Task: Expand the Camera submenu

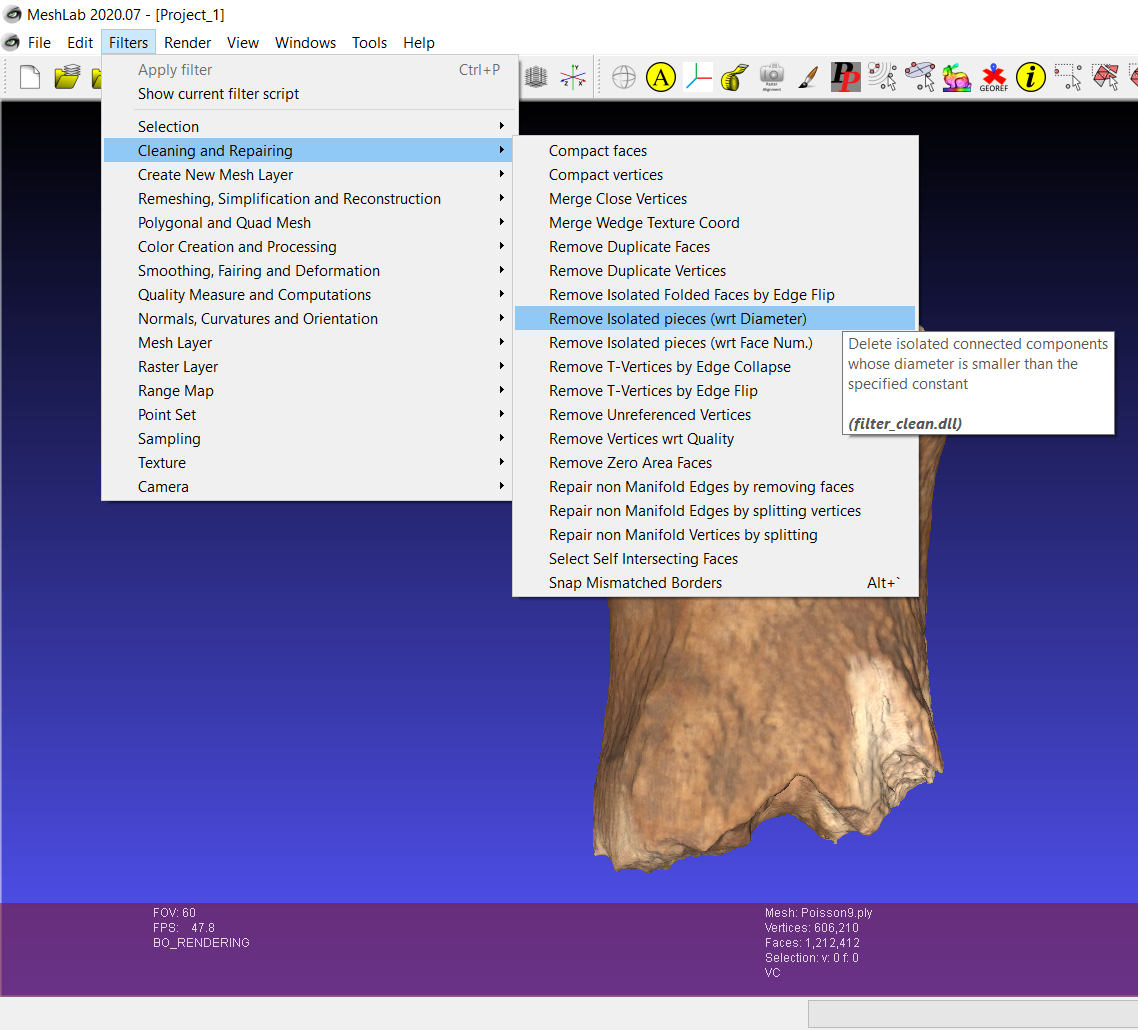Action: coord(308,486)
